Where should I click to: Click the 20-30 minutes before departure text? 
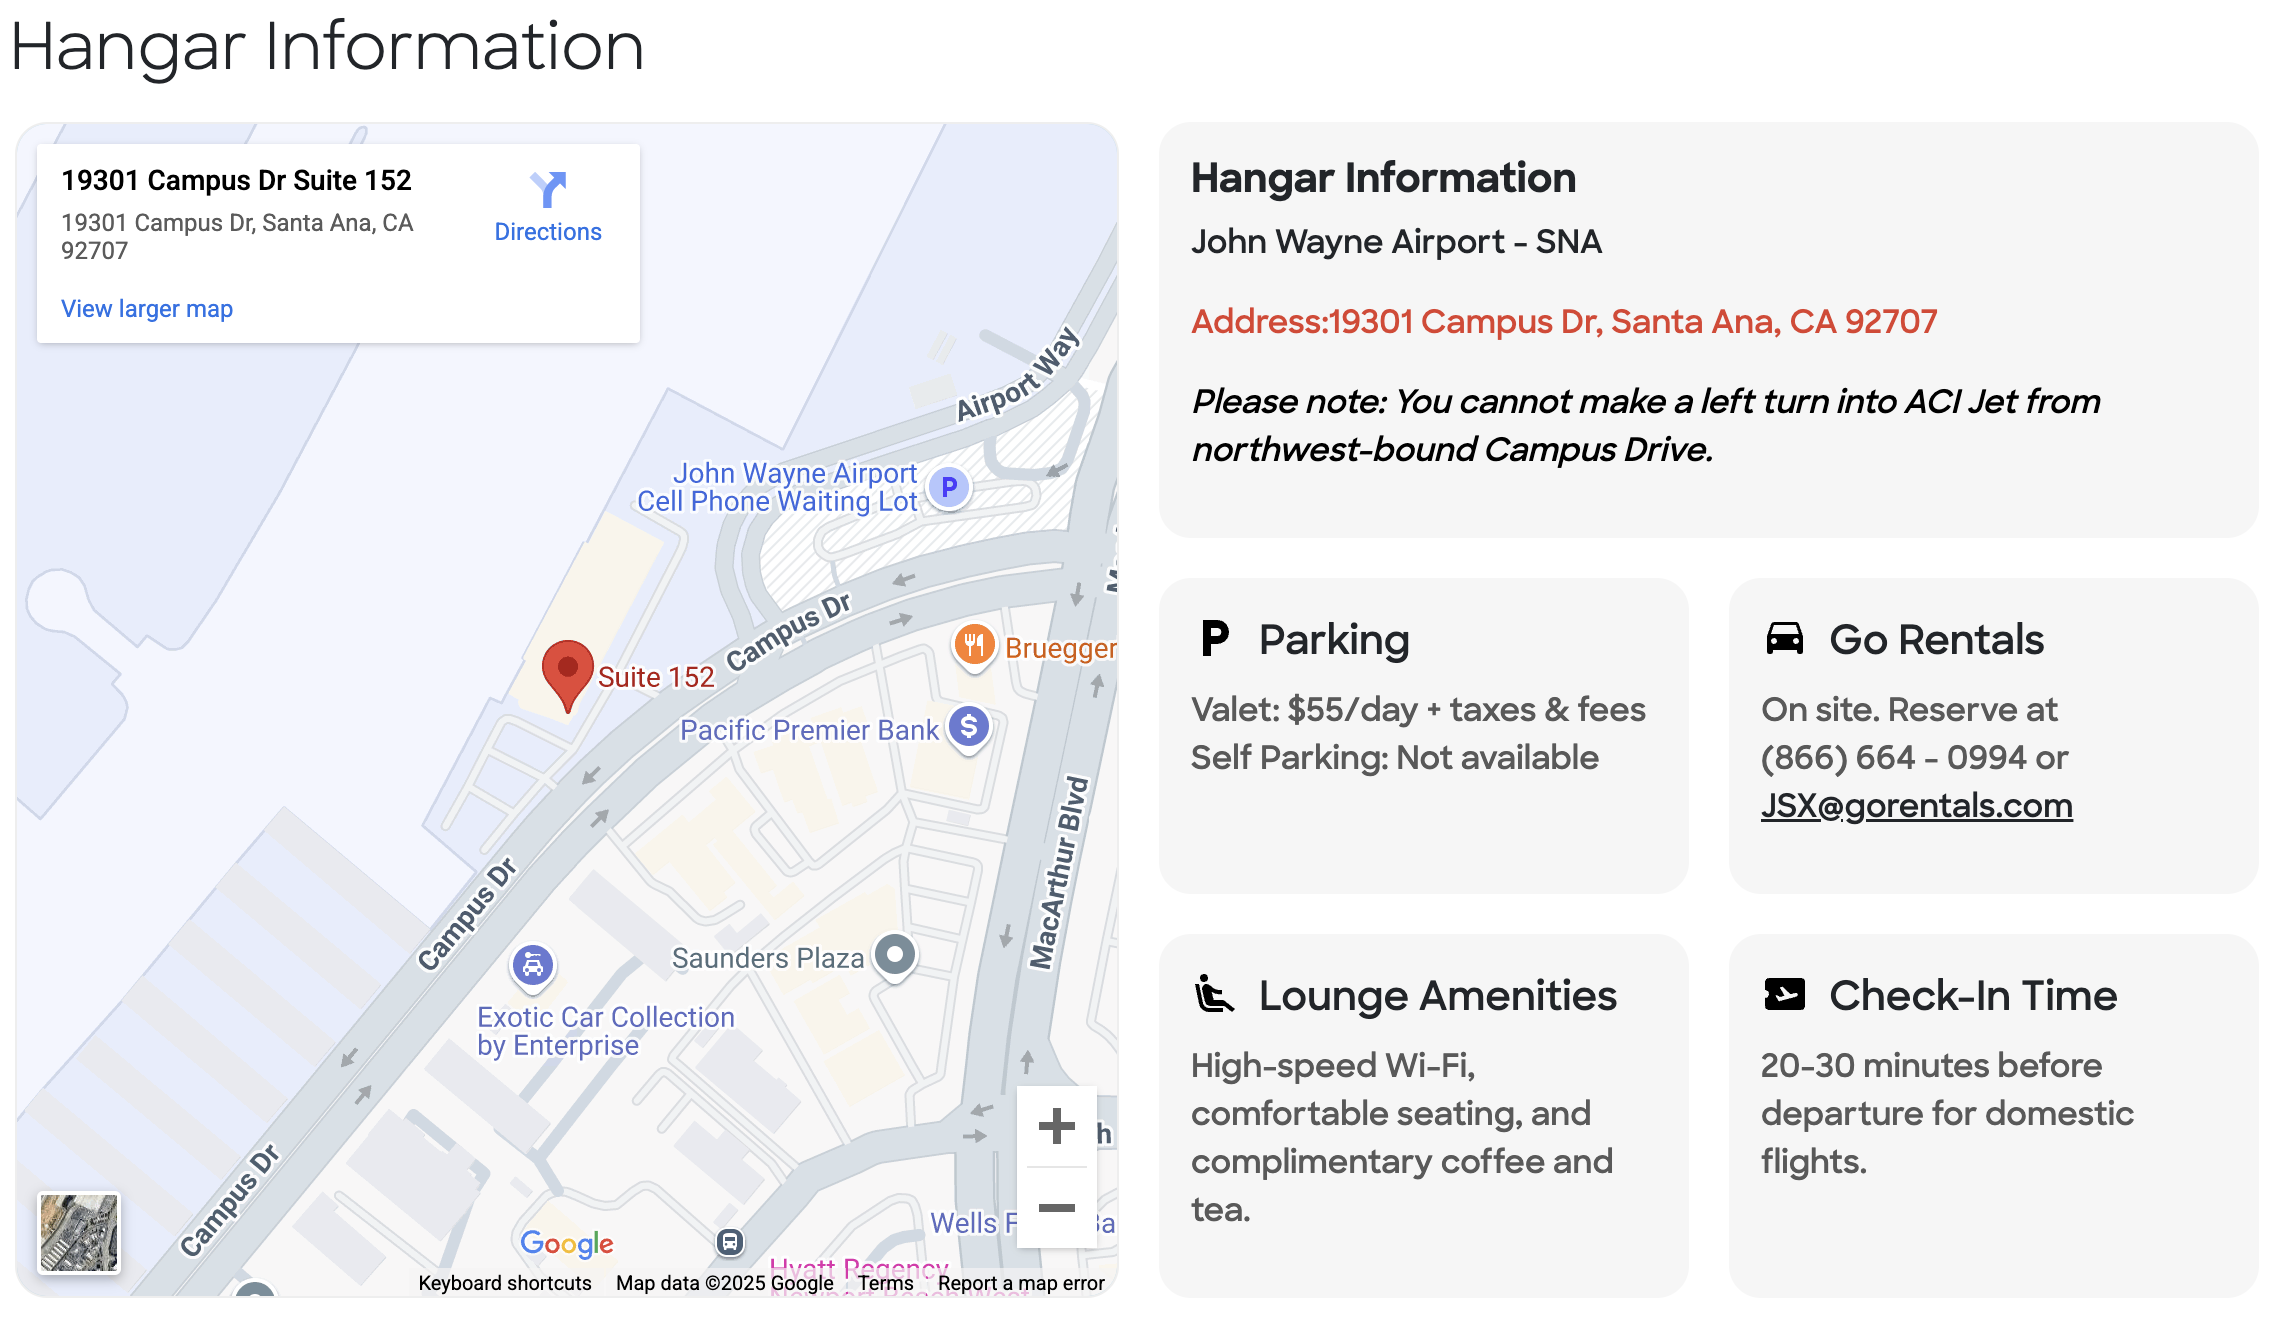coord(1947,1113)
